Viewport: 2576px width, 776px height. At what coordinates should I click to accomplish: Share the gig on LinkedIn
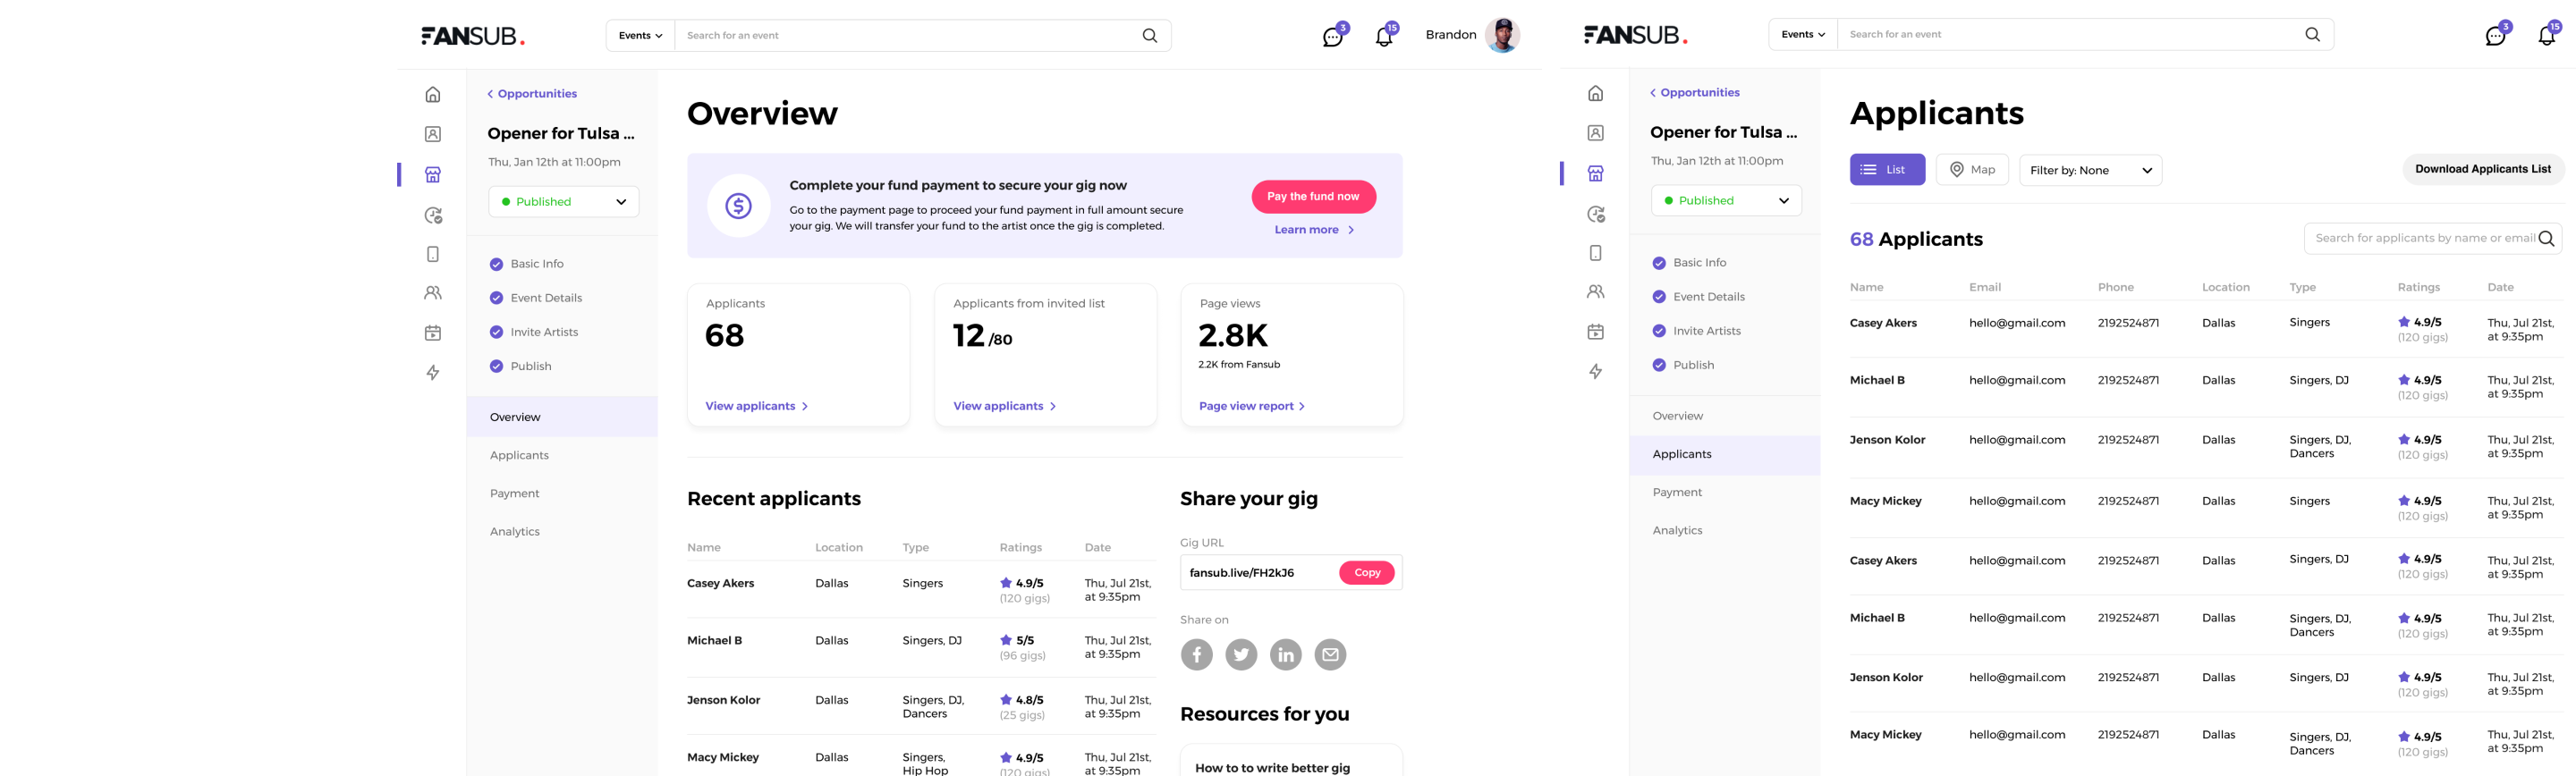point(1286,655)
